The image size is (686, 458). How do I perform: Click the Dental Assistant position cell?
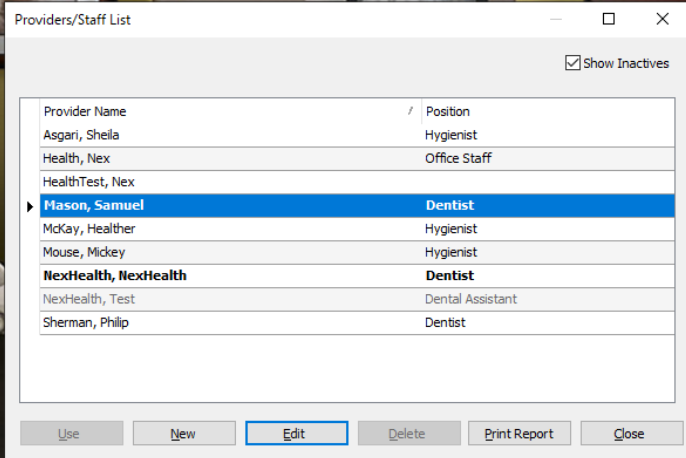pos(548,299)
